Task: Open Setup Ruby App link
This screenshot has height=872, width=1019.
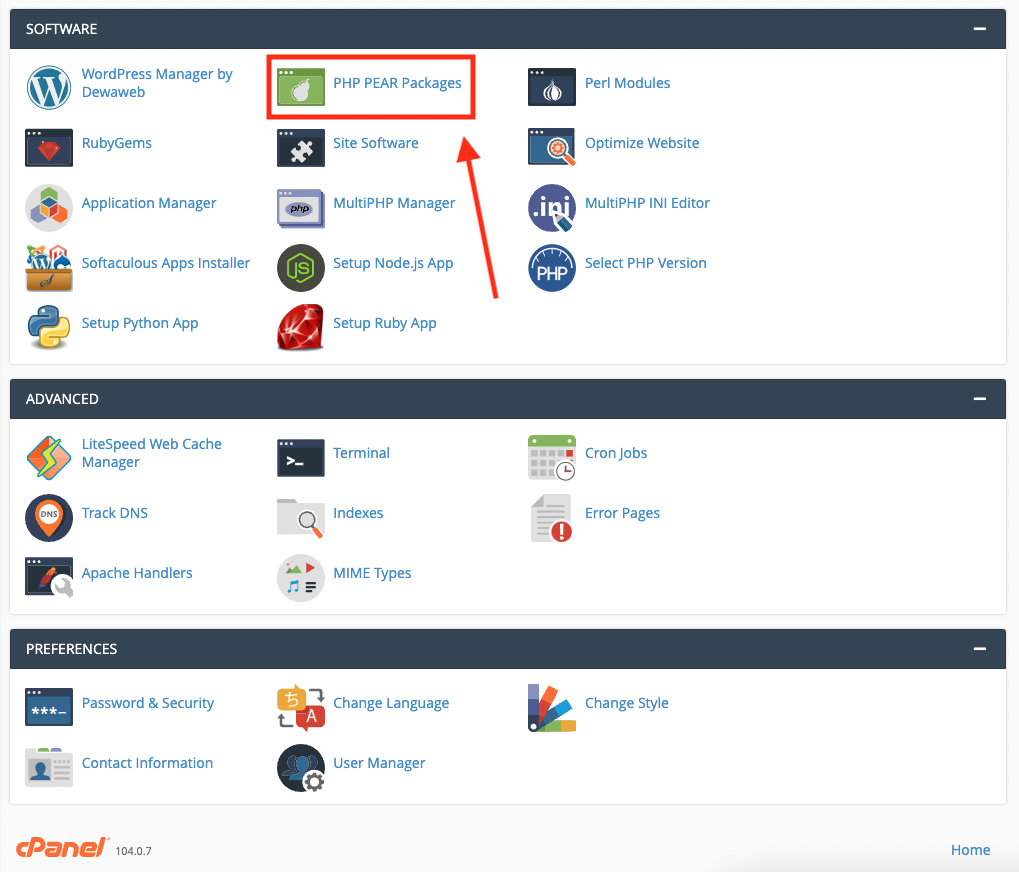Action: coord(385,324)
